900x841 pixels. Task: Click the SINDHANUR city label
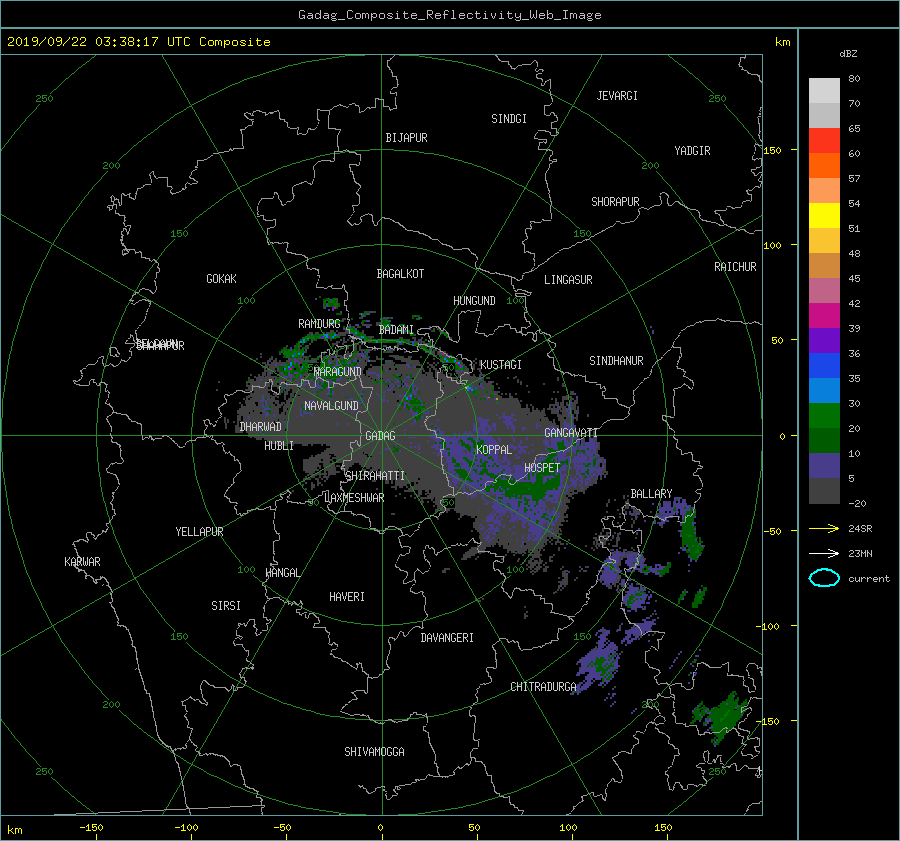click(616, 361)
